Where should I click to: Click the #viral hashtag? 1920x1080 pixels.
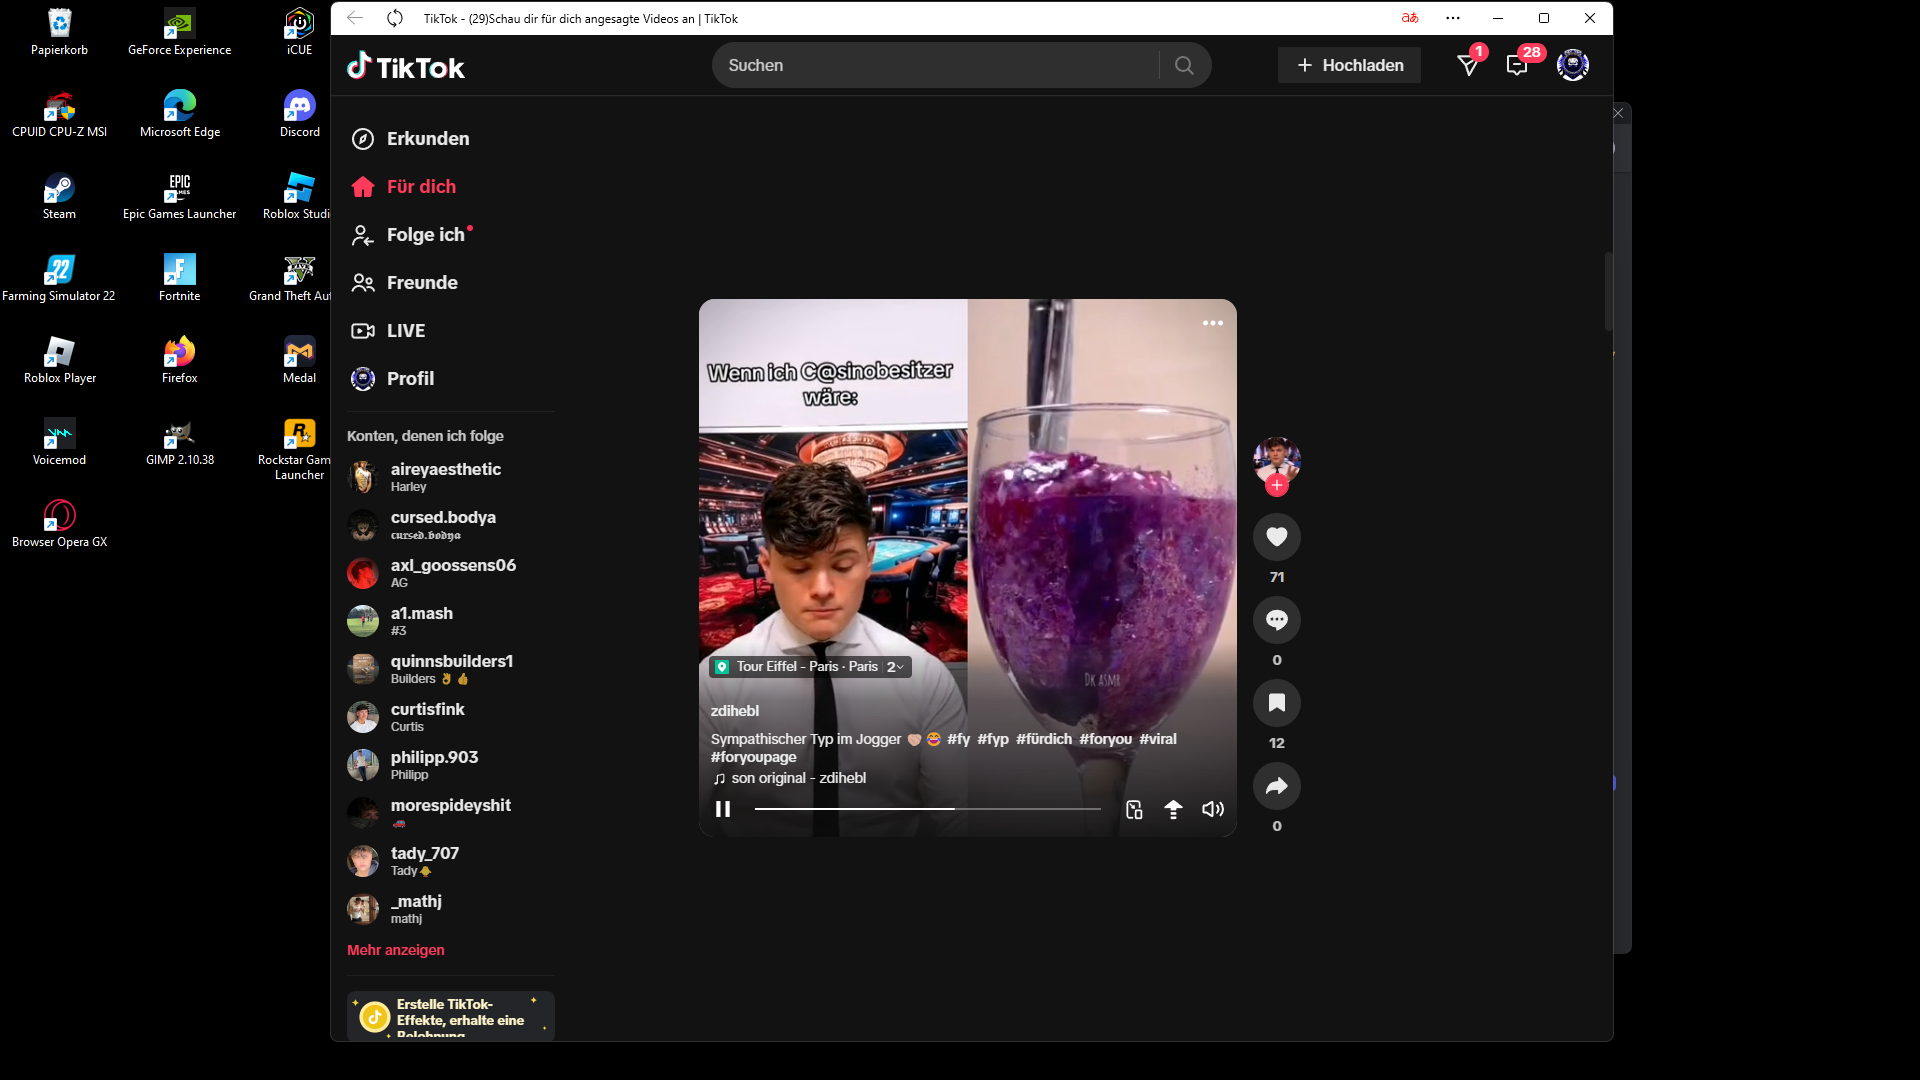[x=1158, y=739]
